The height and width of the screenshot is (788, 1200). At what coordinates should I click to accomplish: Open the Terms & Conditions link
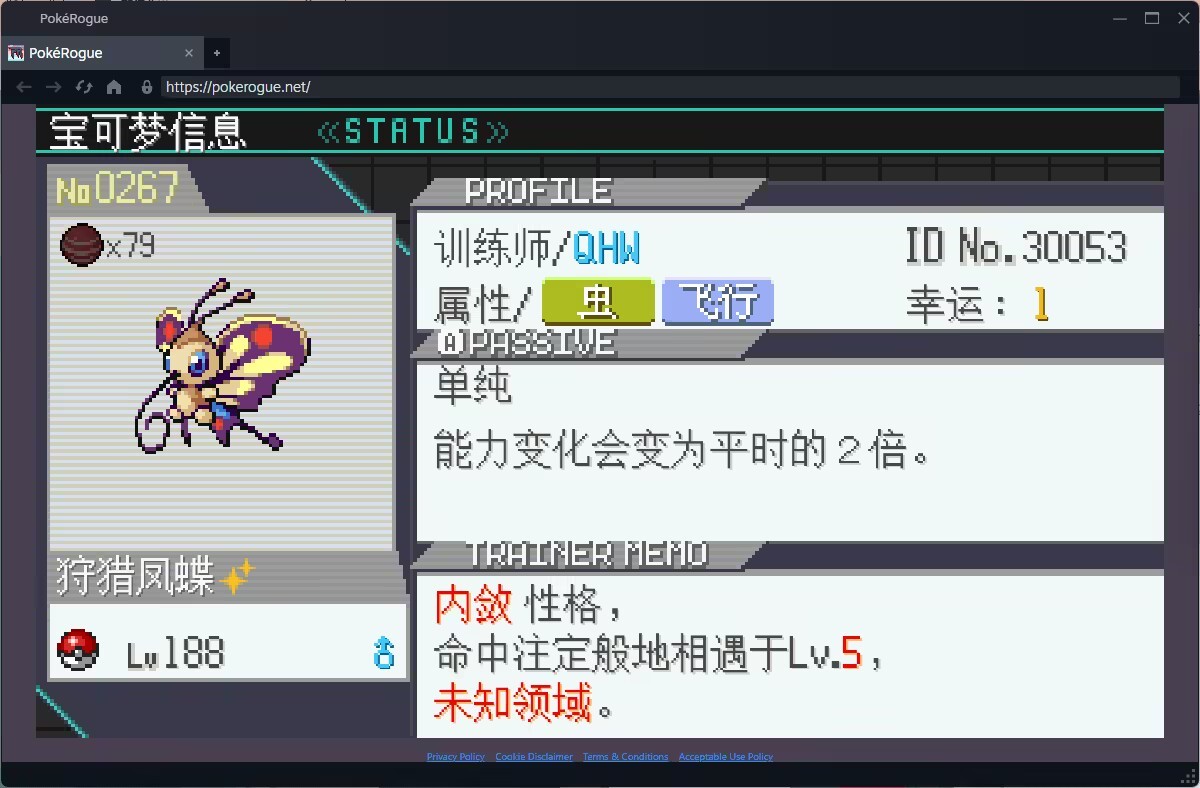pyautogui.click(x=626, y=757)
